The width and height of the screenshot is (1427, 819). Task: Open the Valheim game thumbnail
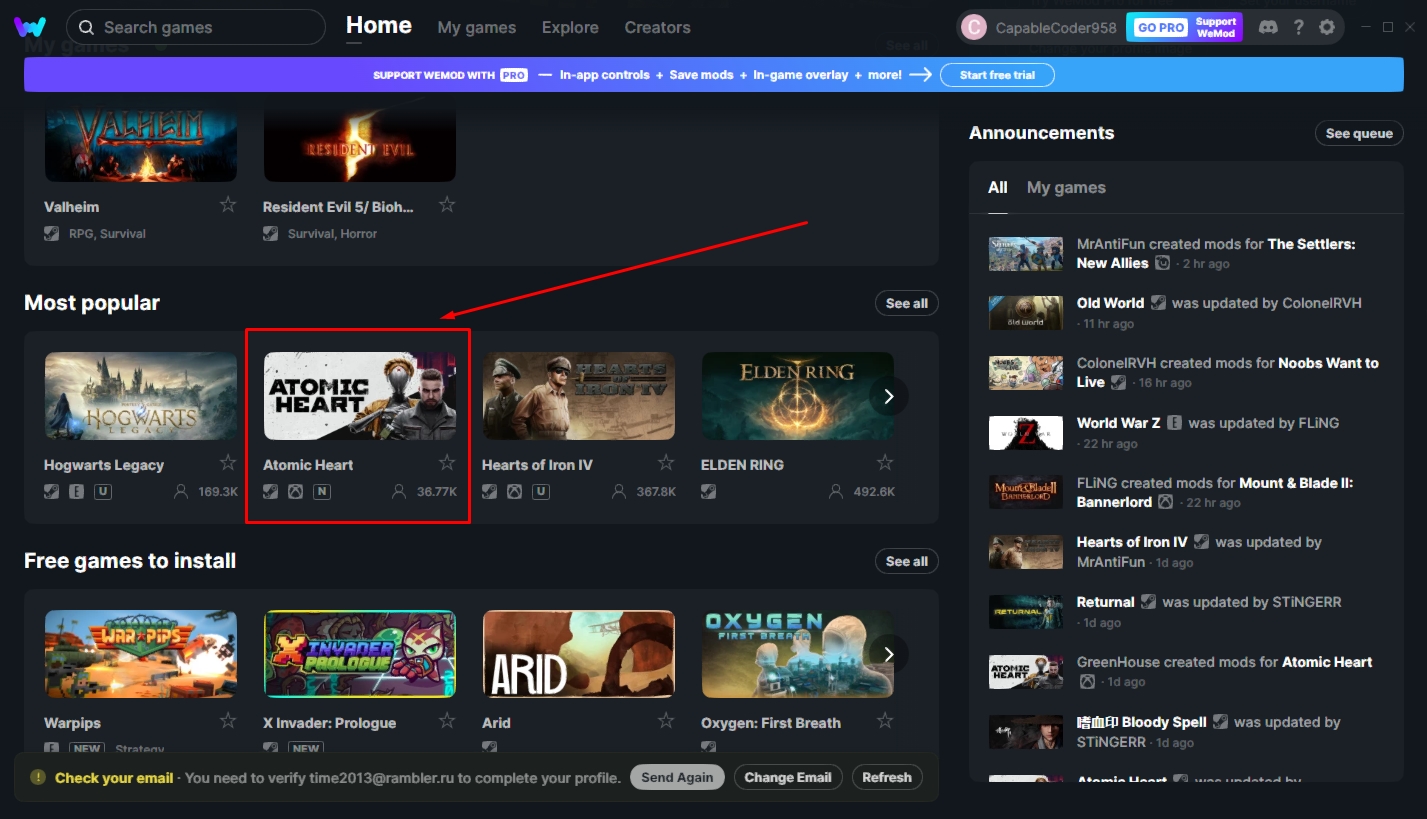click(x=141, y=139)
